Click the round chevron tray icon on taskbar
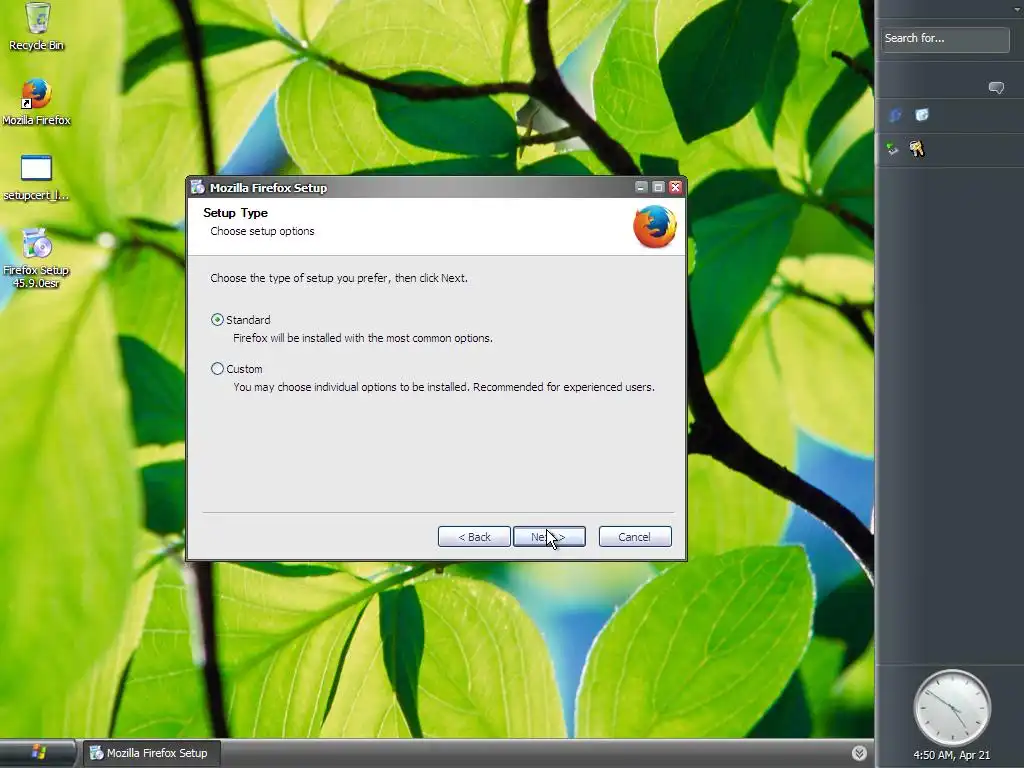Screen dimensions: 1024x768 click(x=859, y=753)
